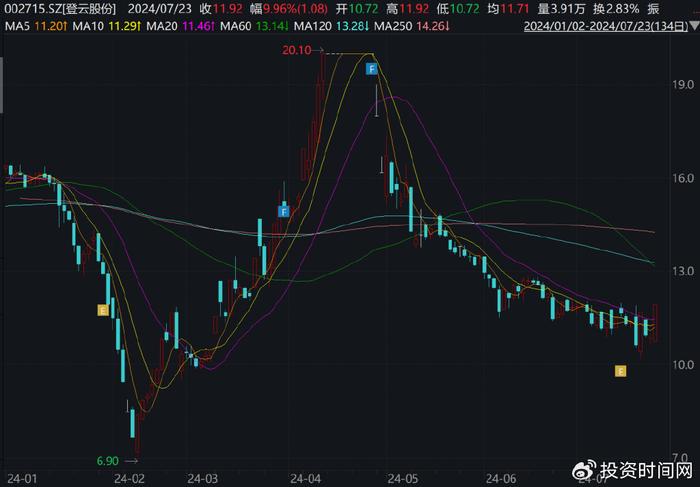Click the 24-01 date axis label

click(x=22, y=479)
